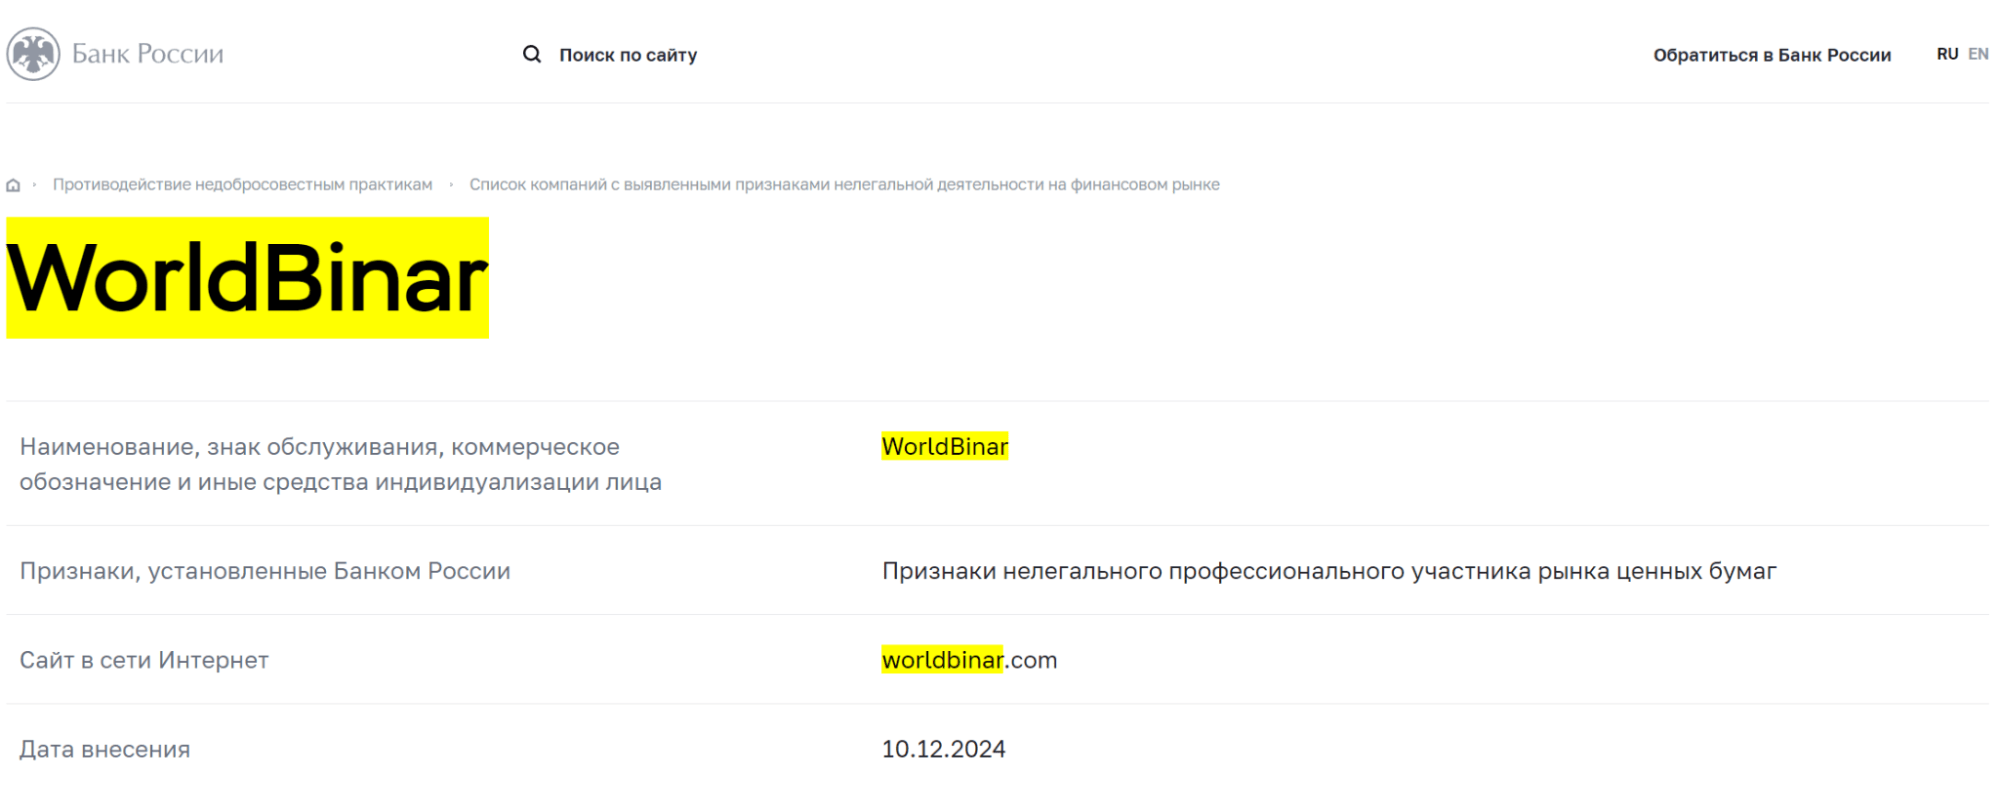Viewport: 1999px width, 787px height.
Task: Click the home breadcrumb icon
Action: click(x=13, y=185)
